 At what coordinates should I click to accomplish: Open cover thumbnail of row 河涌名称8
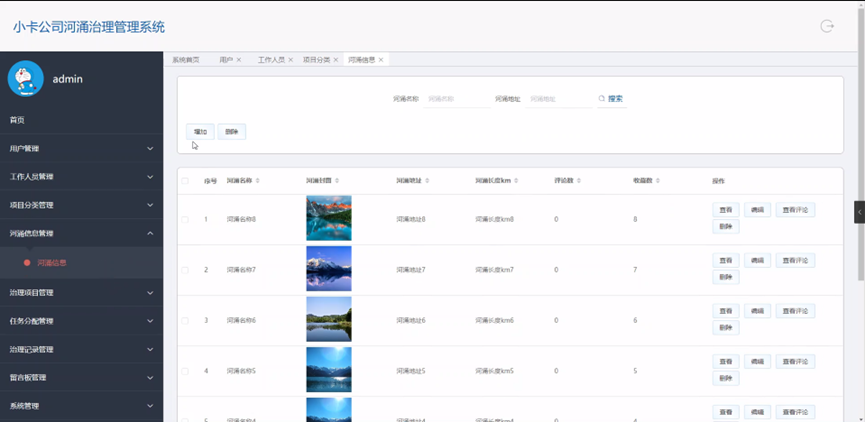tap(329, 218)
